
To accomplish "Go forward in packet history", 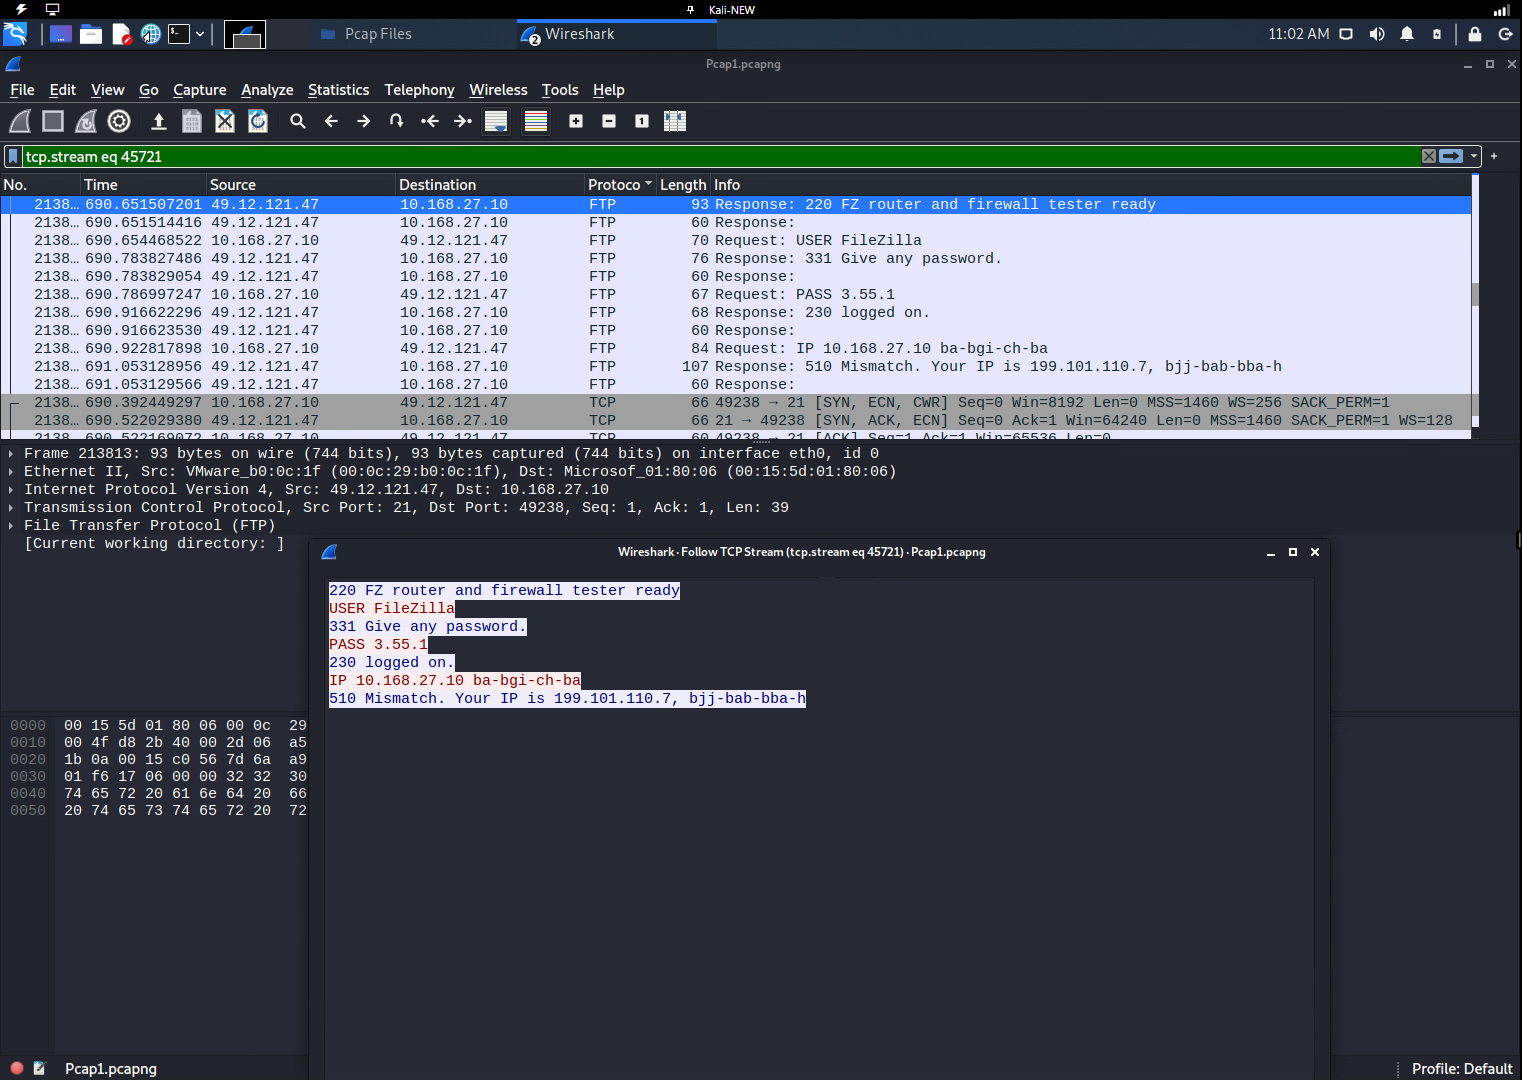I will (x=364, y=121).
